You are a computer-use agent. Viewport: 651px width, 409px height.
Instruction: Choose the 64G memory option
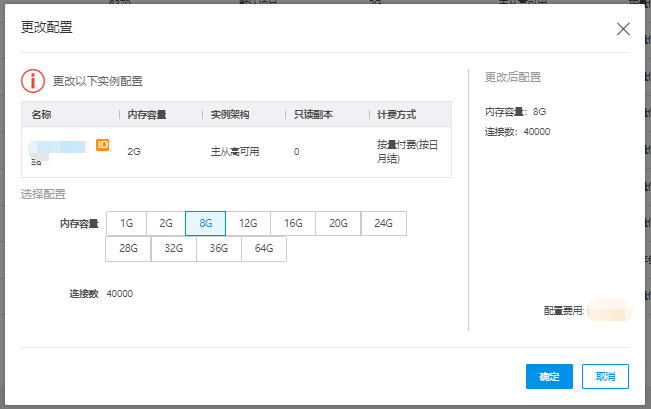point(264,249)
